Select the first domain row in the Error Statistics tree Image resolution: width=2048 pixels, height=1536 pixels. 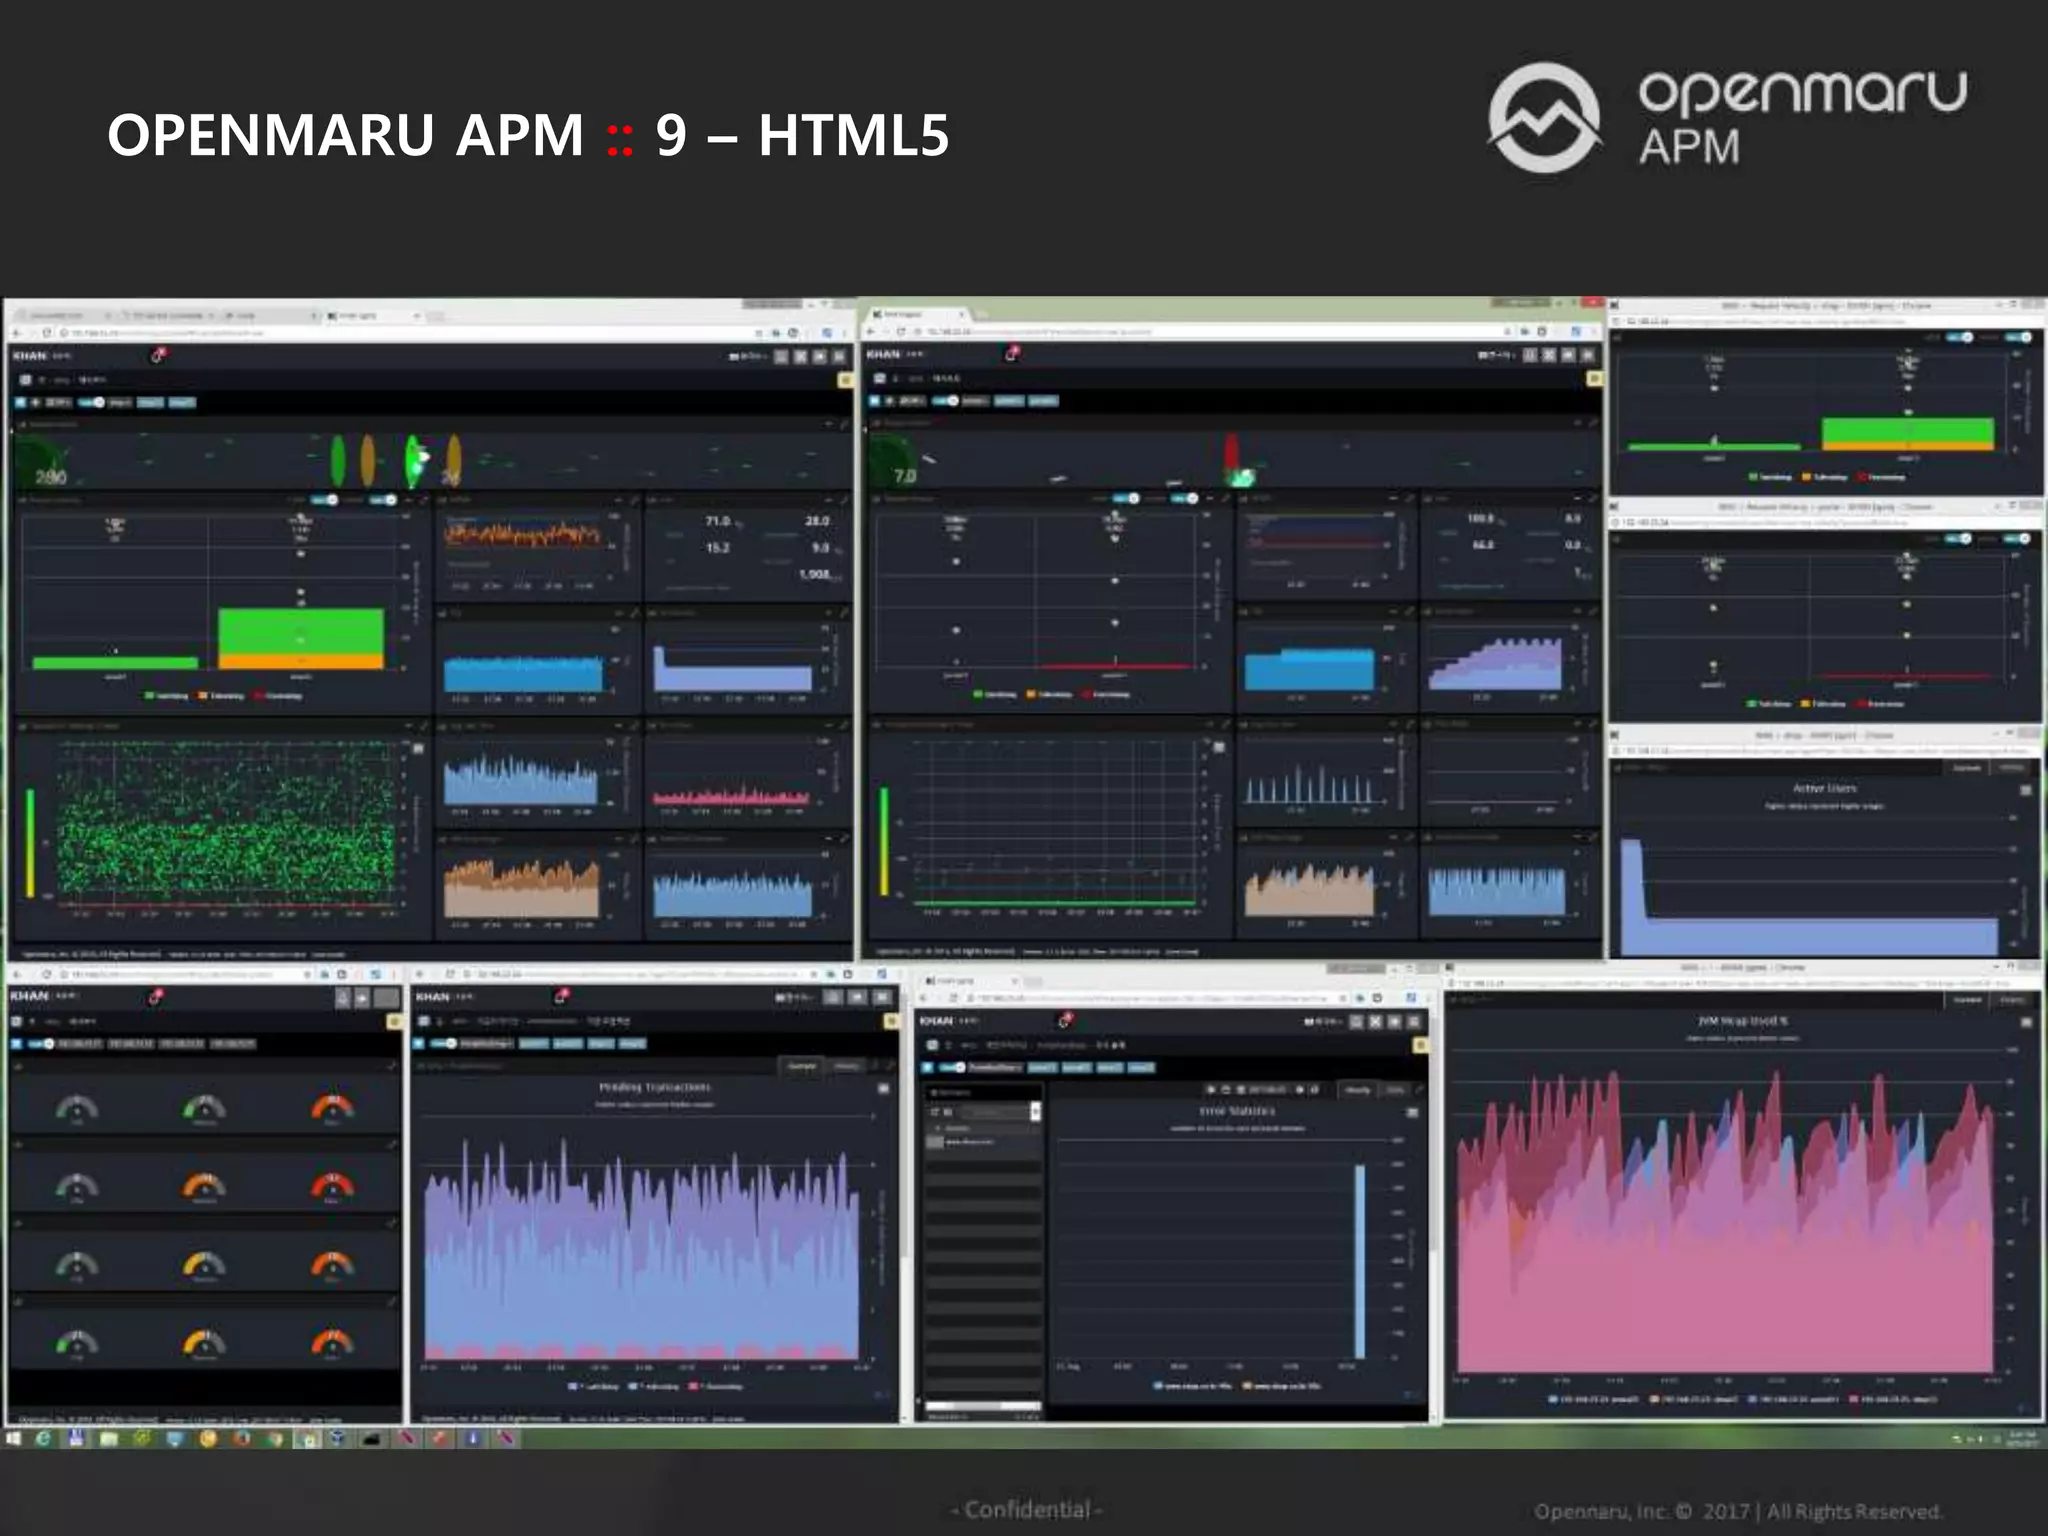982,1141
